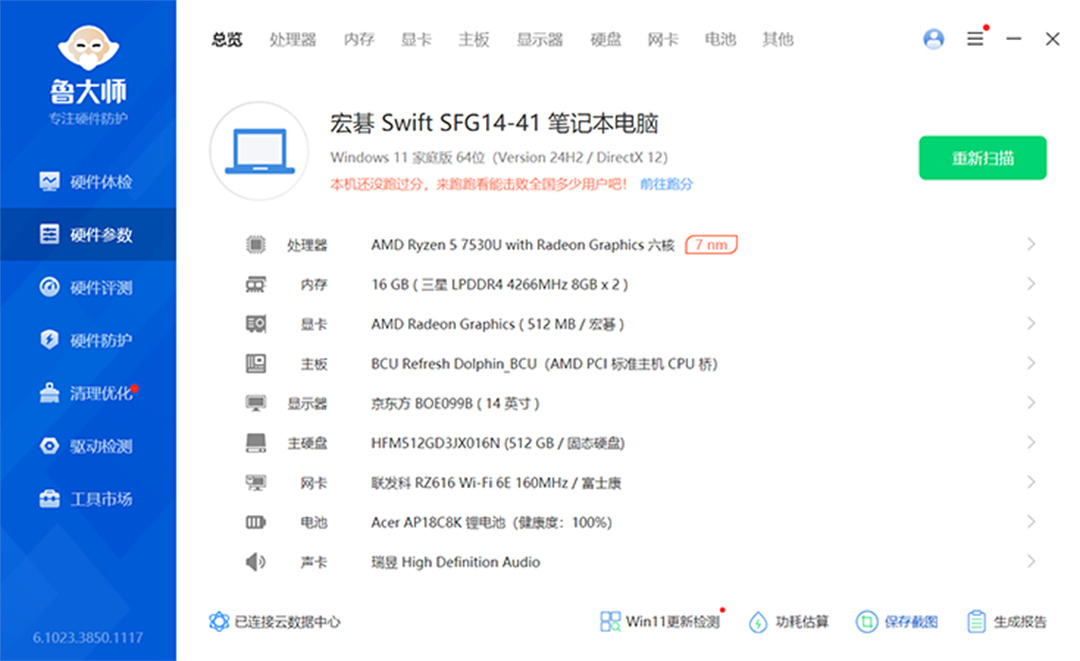
Task: Expand the 内存 details arrow
Action: (x=1031, y=284)
